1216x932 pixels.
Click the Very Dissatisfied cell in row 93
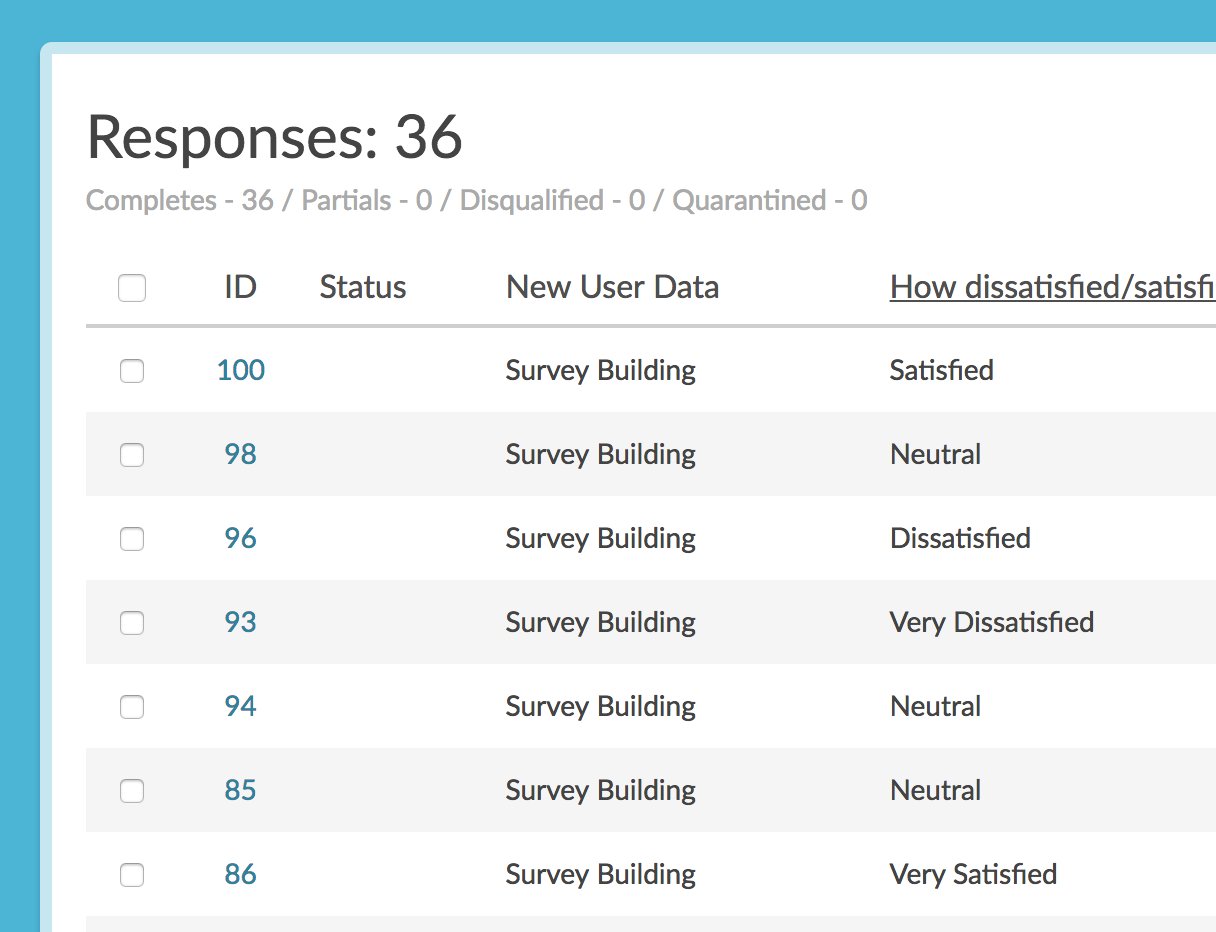(x=992, y=622)
